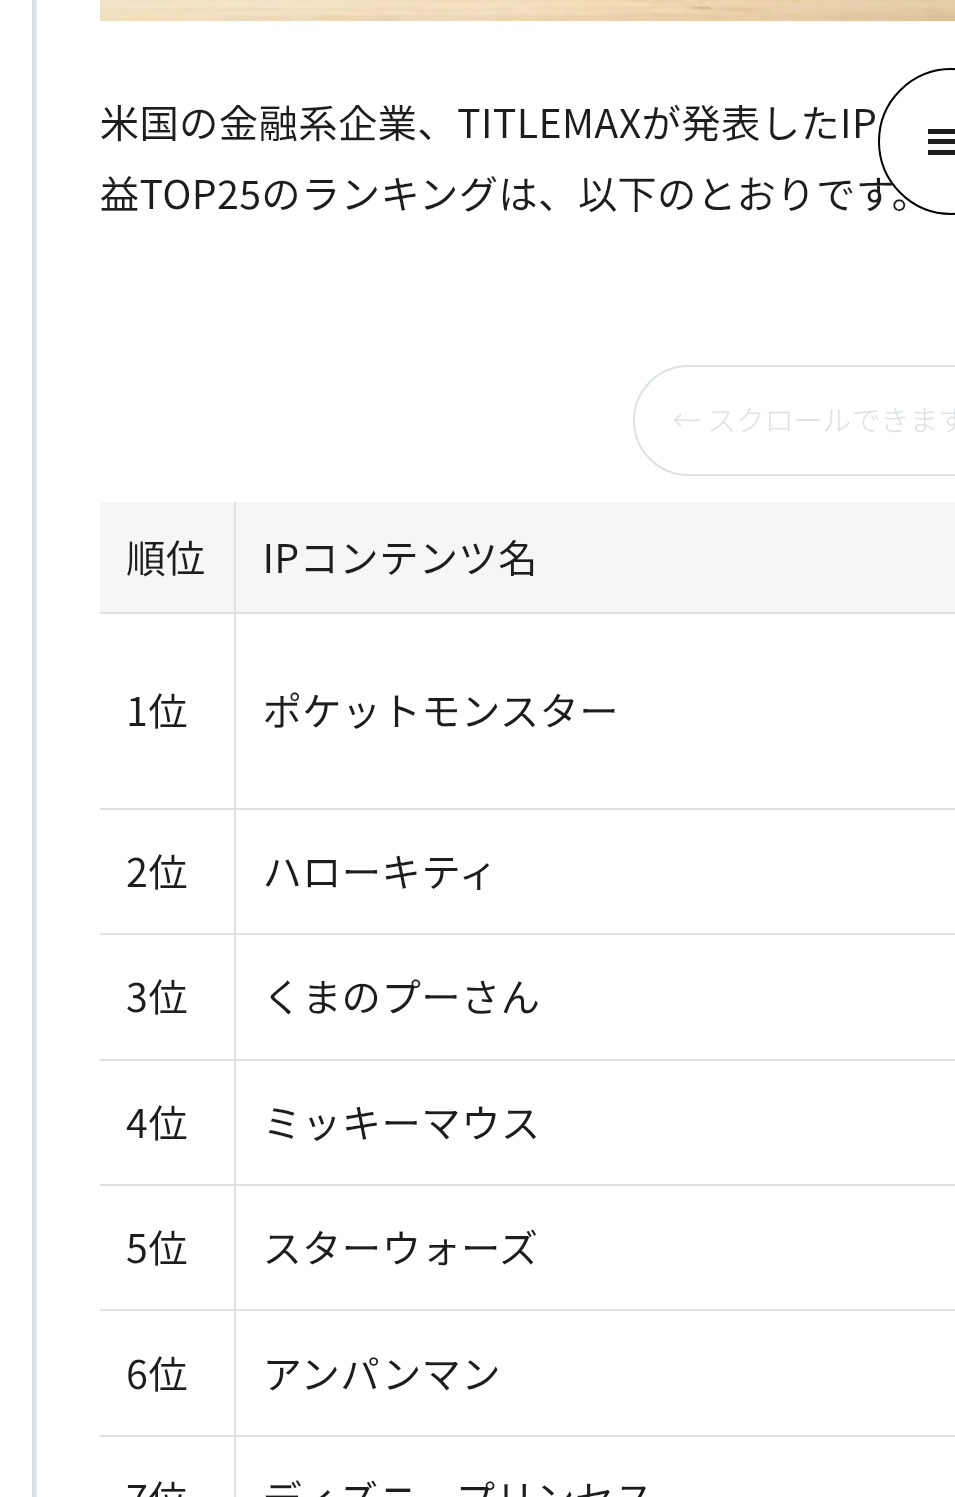This screenshot has width=955, height=1497.
Task: Click the ポケットモンスター table cell
Action: click(x=595, y=711)
